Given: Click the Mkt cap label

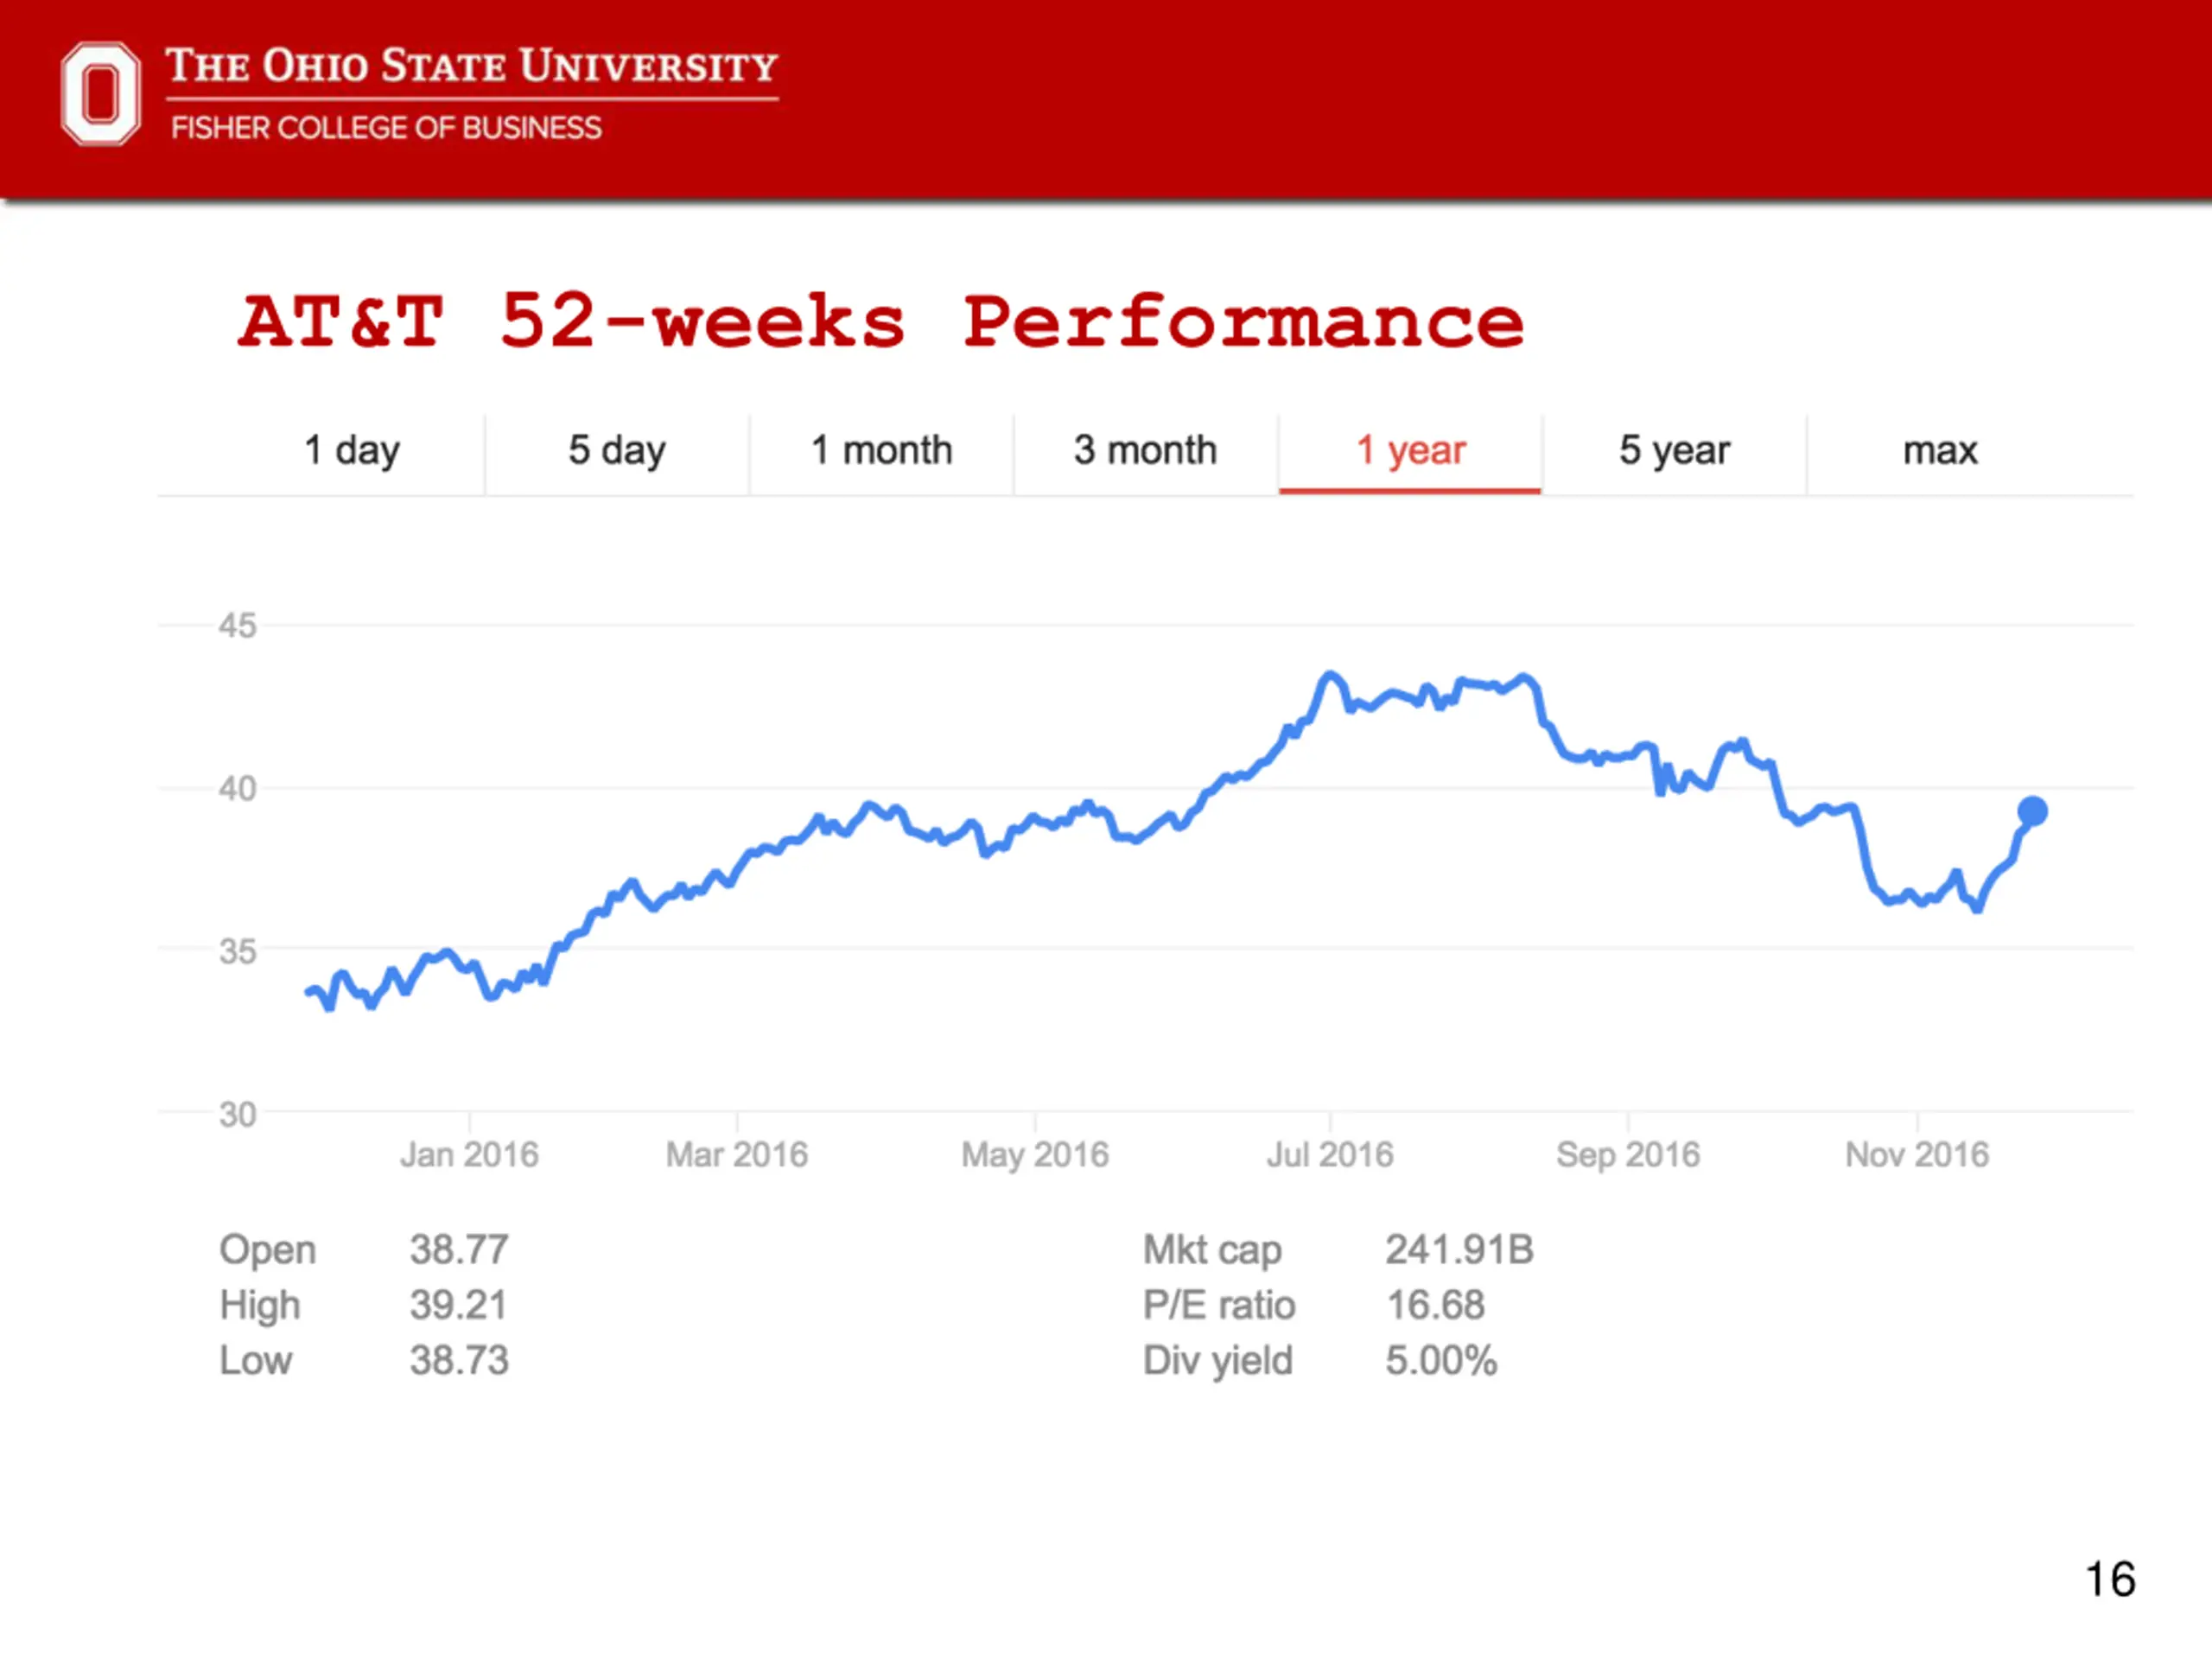Looking at the screenshot, I should [x=1212, y=1251].
